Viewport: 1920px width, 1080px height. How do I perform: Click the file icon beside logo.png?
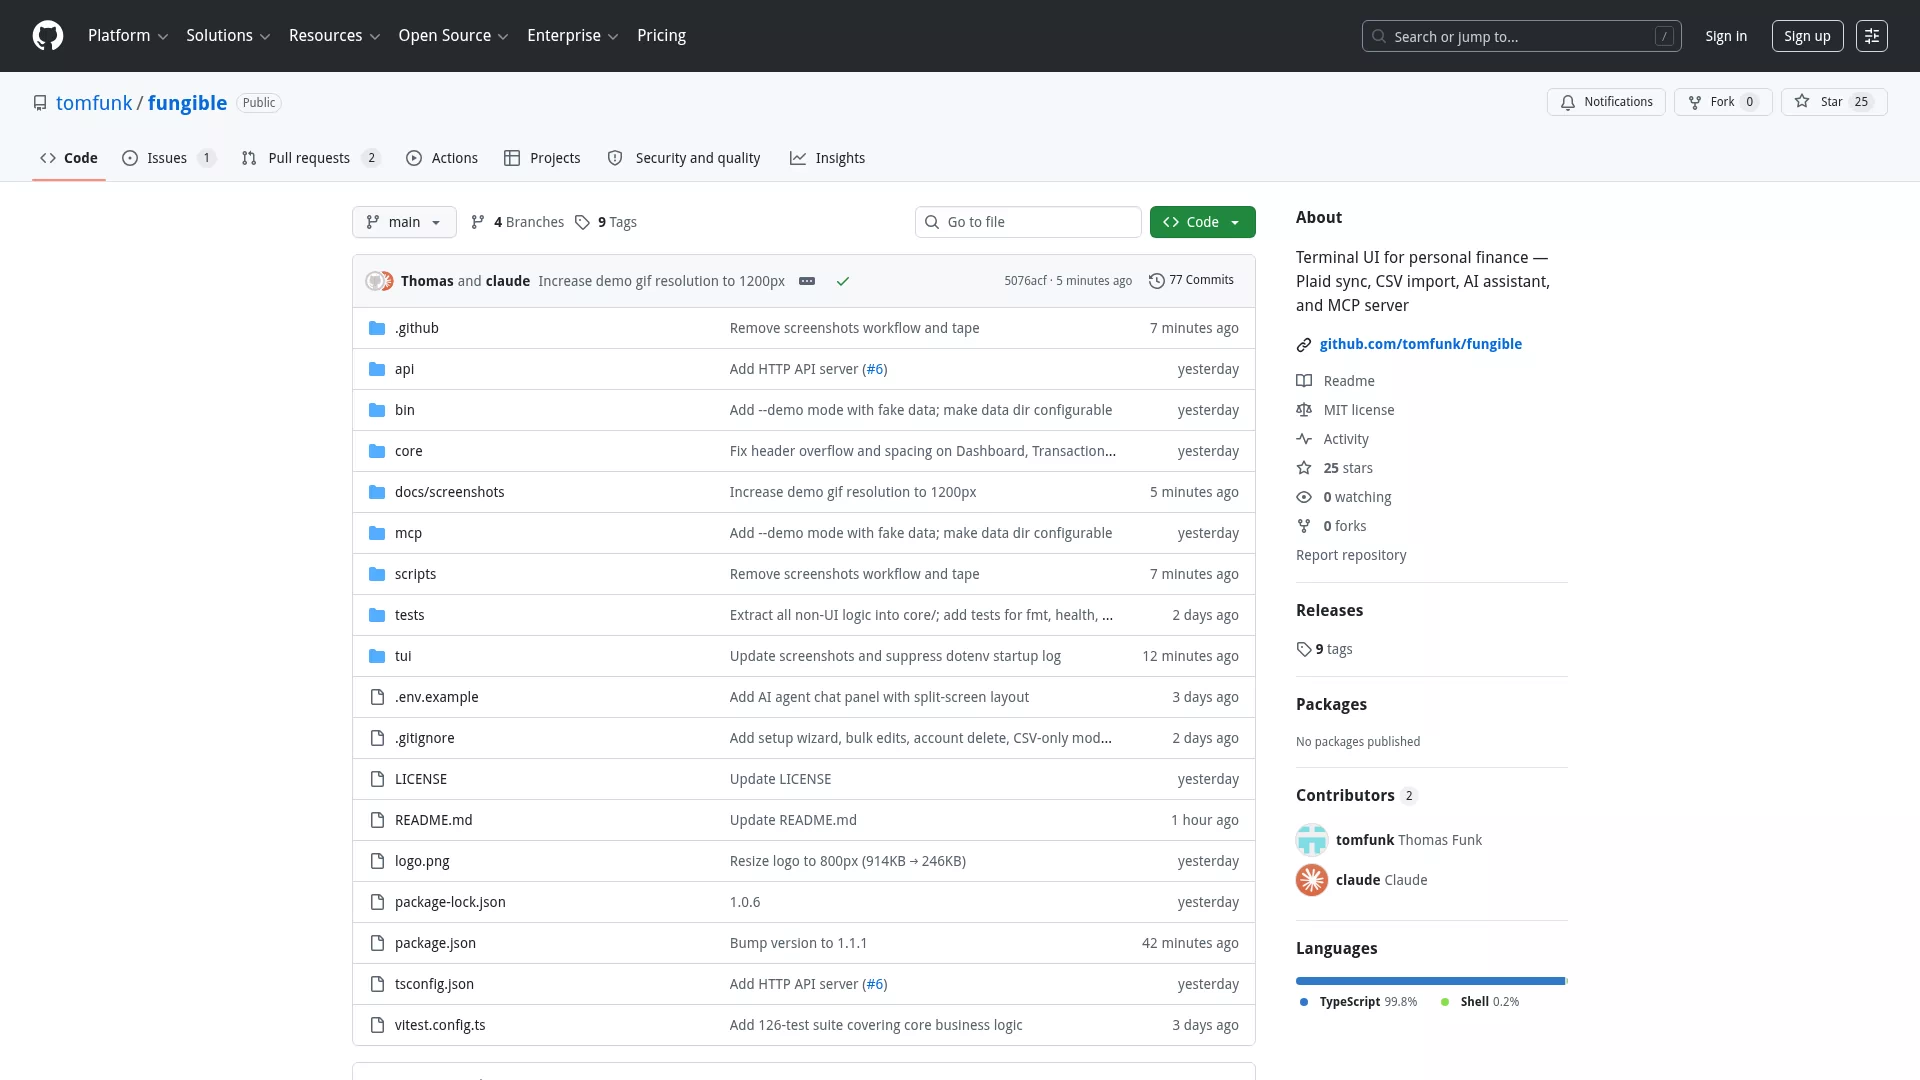(x=377, y=861)
